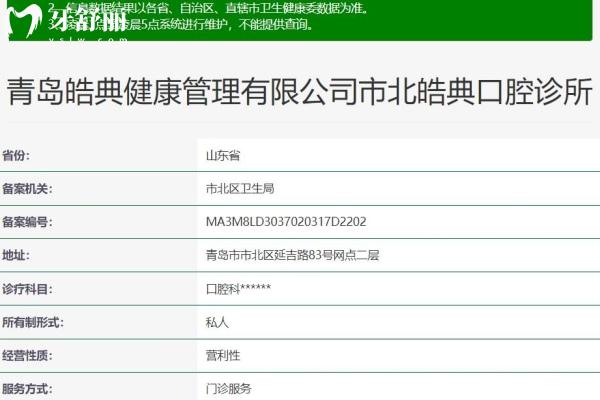Select the 经营性质 label

[x=27, y=356]
